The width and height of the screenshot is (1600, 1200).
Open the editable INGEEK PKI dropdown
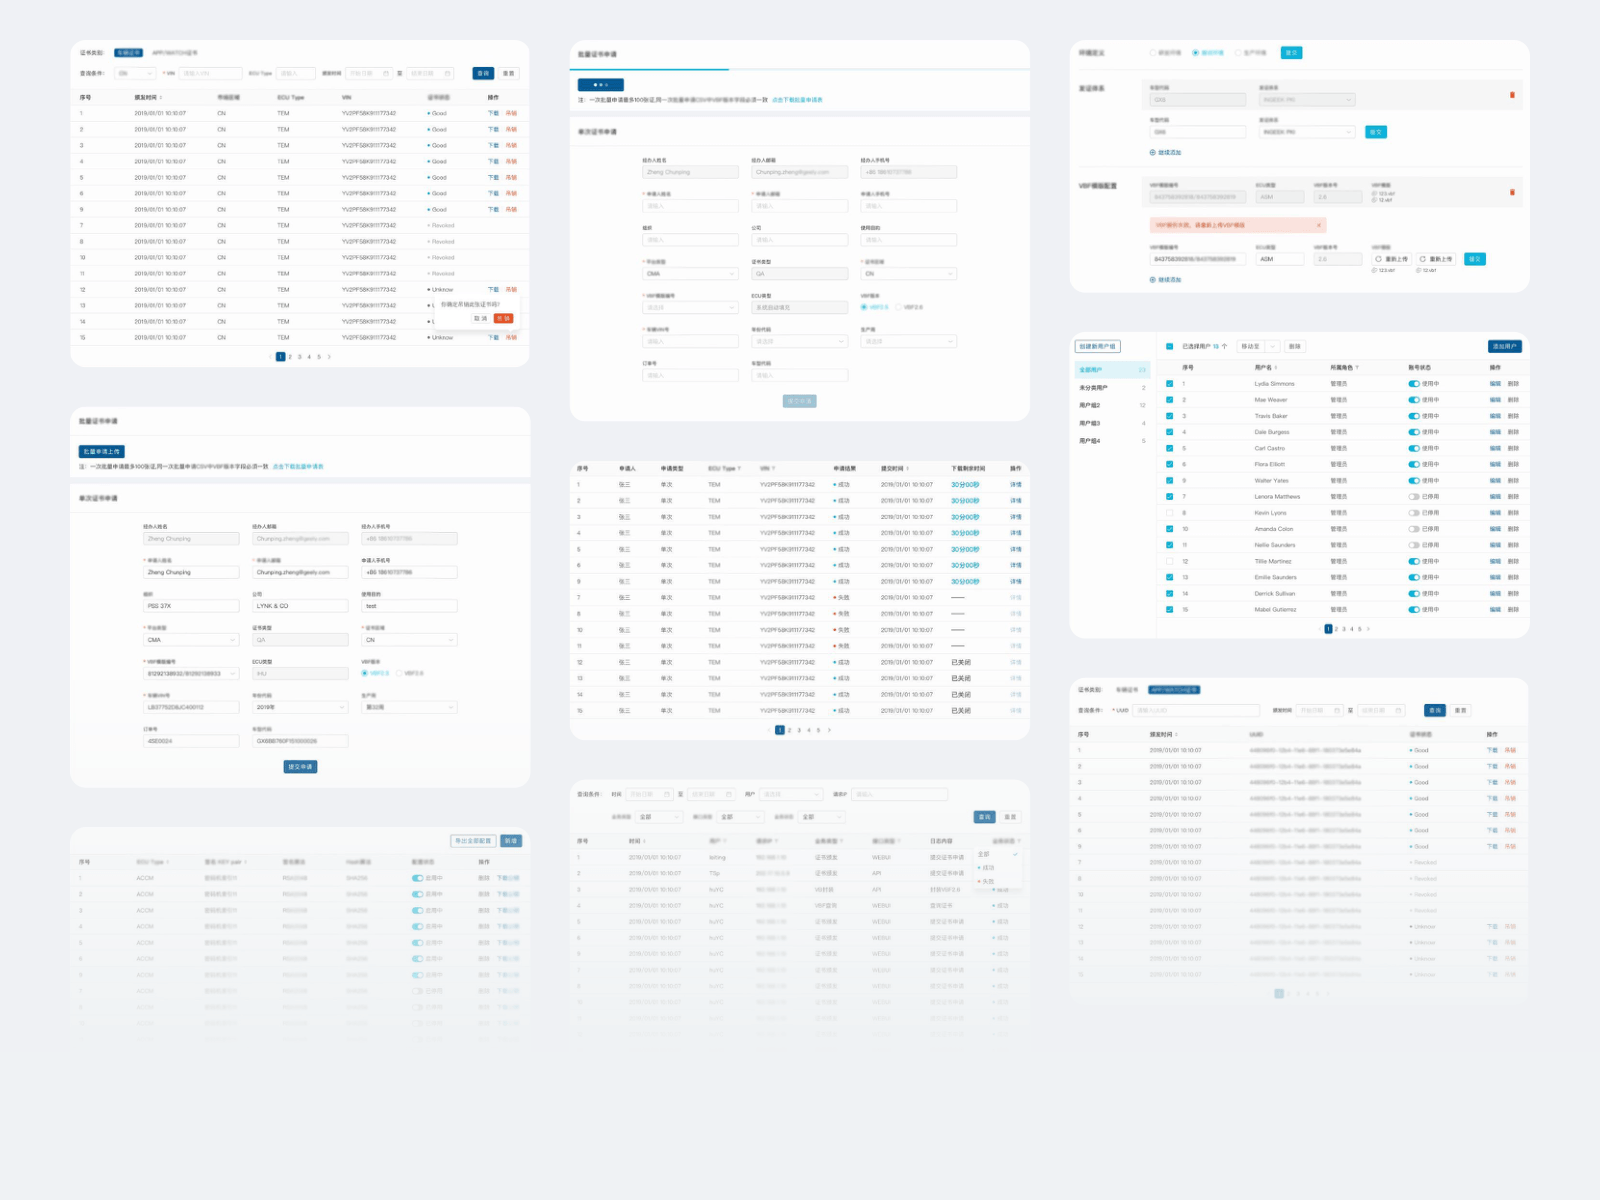click(1307, 132)
